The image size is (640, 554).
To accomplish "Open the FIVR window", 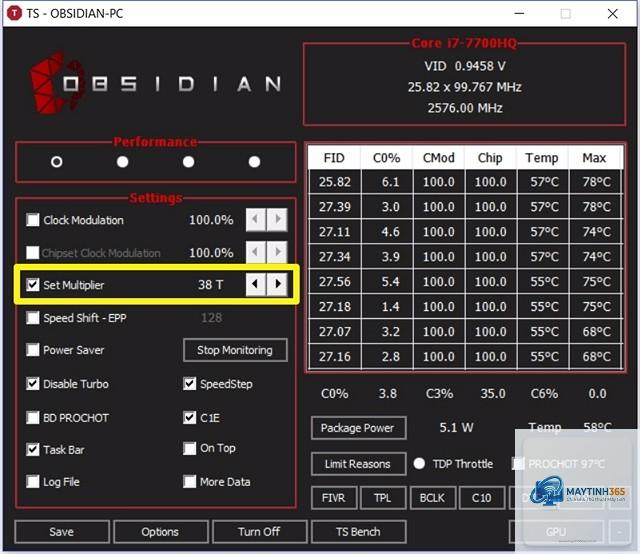I will point(333,498).
